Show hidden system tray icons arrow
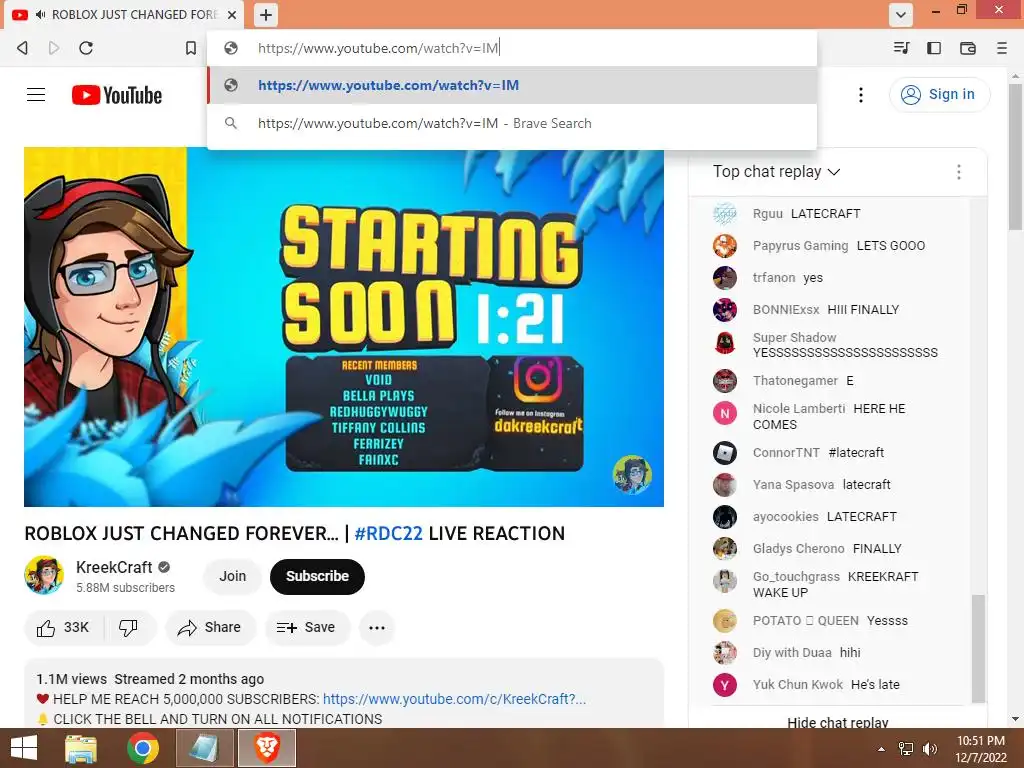Viewport: 1024px width, 768px height. coord(882,749)
